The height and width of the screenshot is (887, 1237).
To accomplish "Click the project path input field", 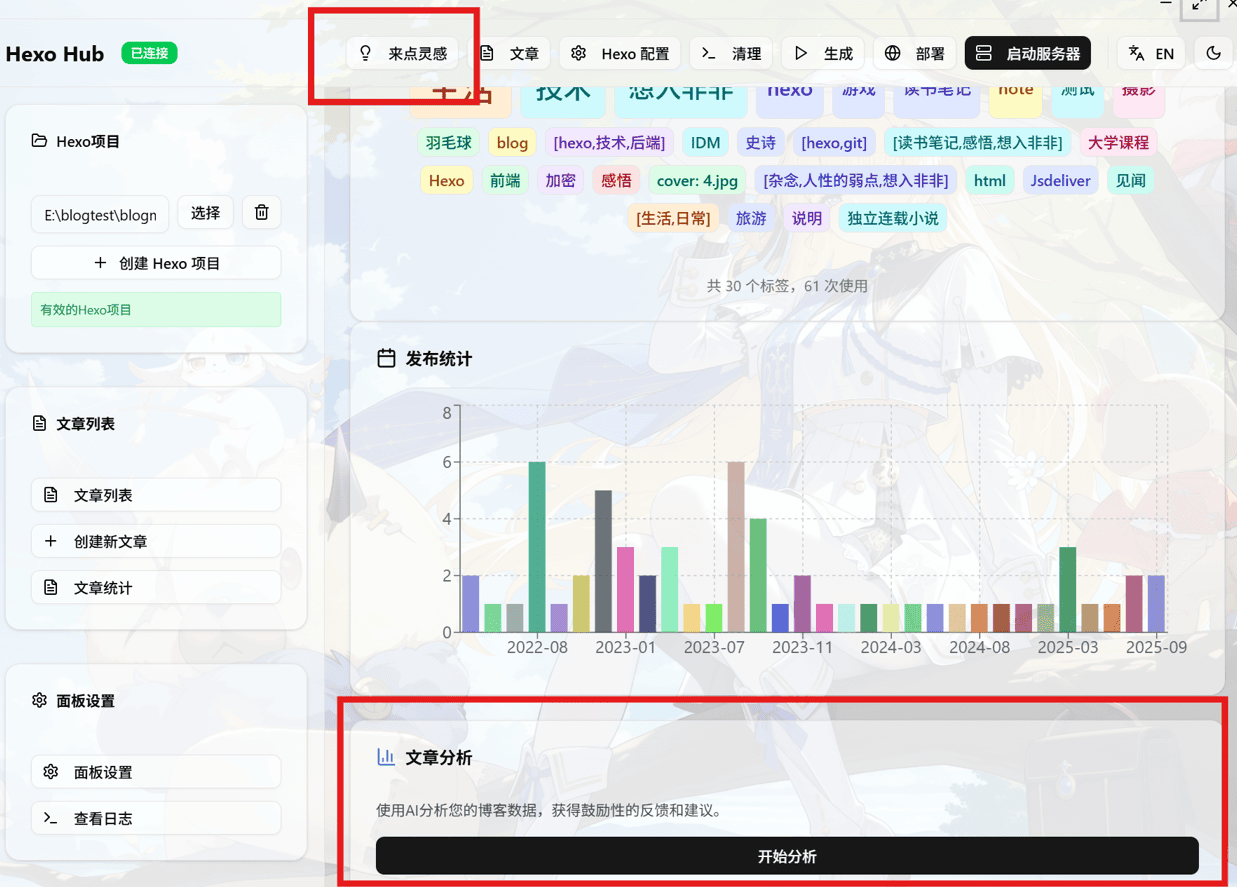I will (x=100, y=214).
